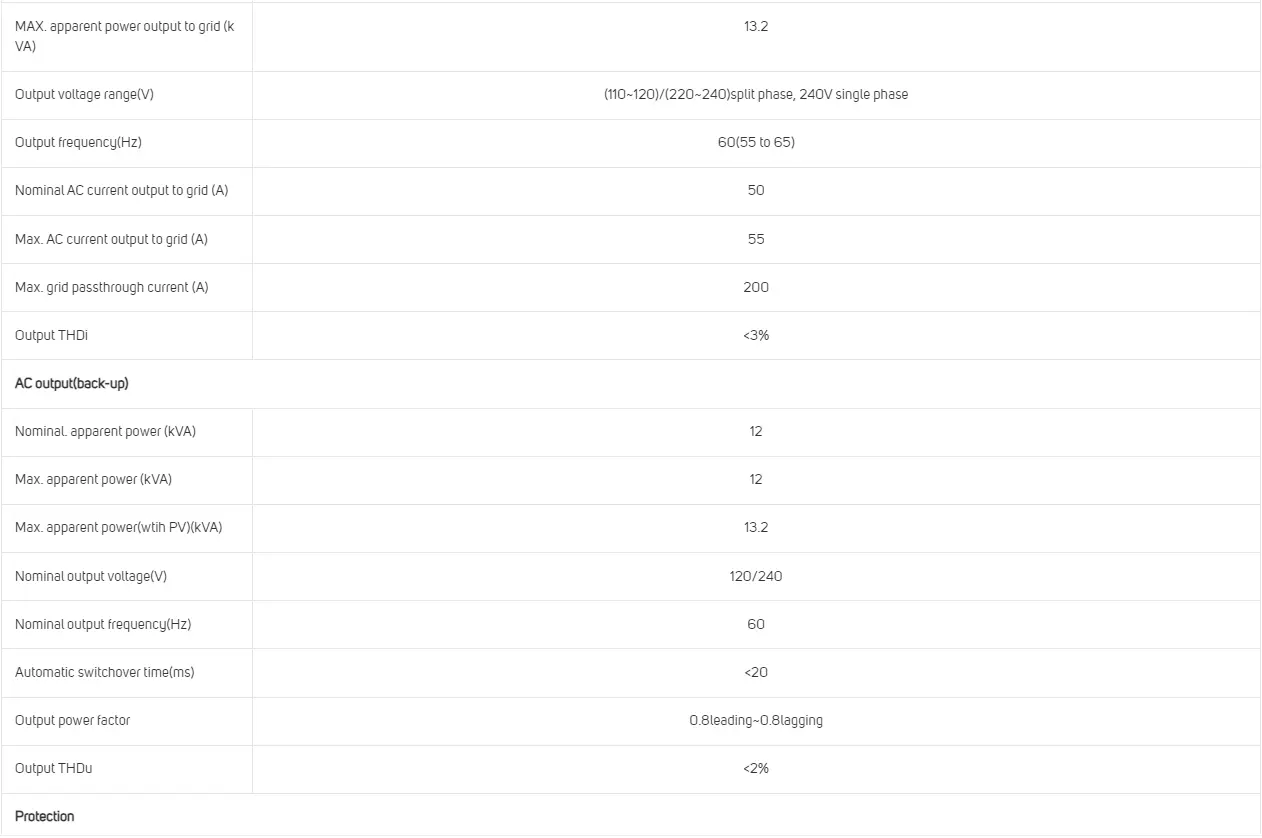Select the value 55 for max AC current
The height and width of the screenshot is (838, 1262).
click(755, 239)
